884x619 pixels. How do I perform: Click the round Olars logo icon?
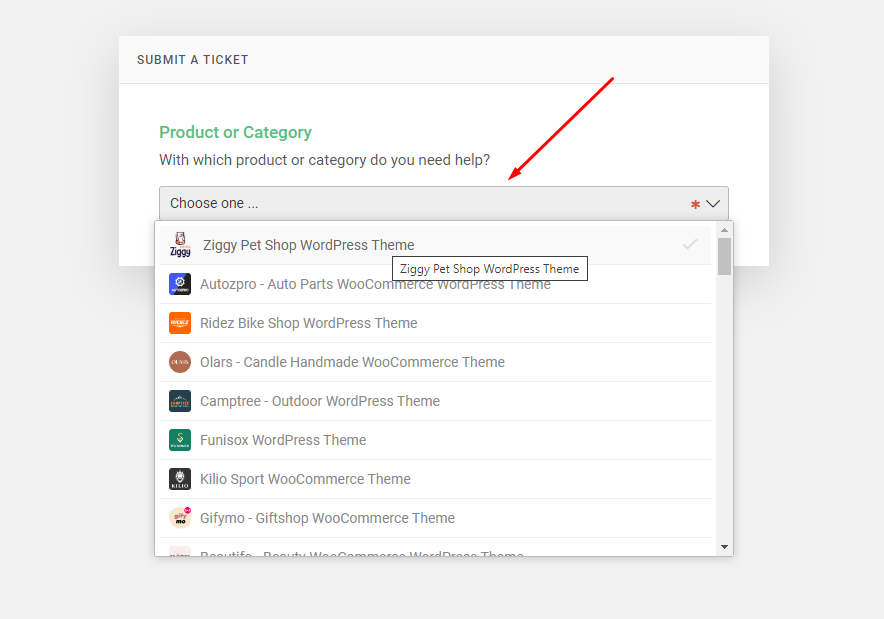click(180, 362)
